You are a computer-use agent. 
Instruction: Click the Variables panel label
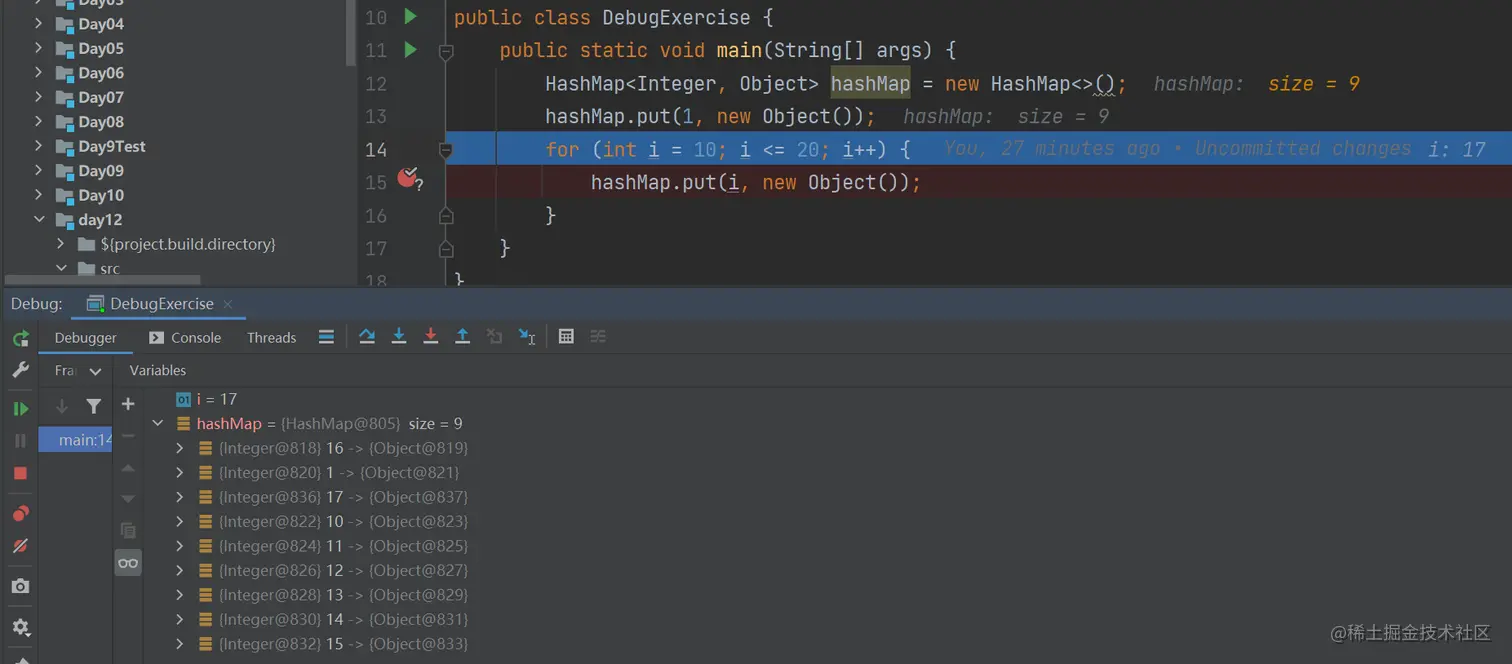click(x=158, y=370)
